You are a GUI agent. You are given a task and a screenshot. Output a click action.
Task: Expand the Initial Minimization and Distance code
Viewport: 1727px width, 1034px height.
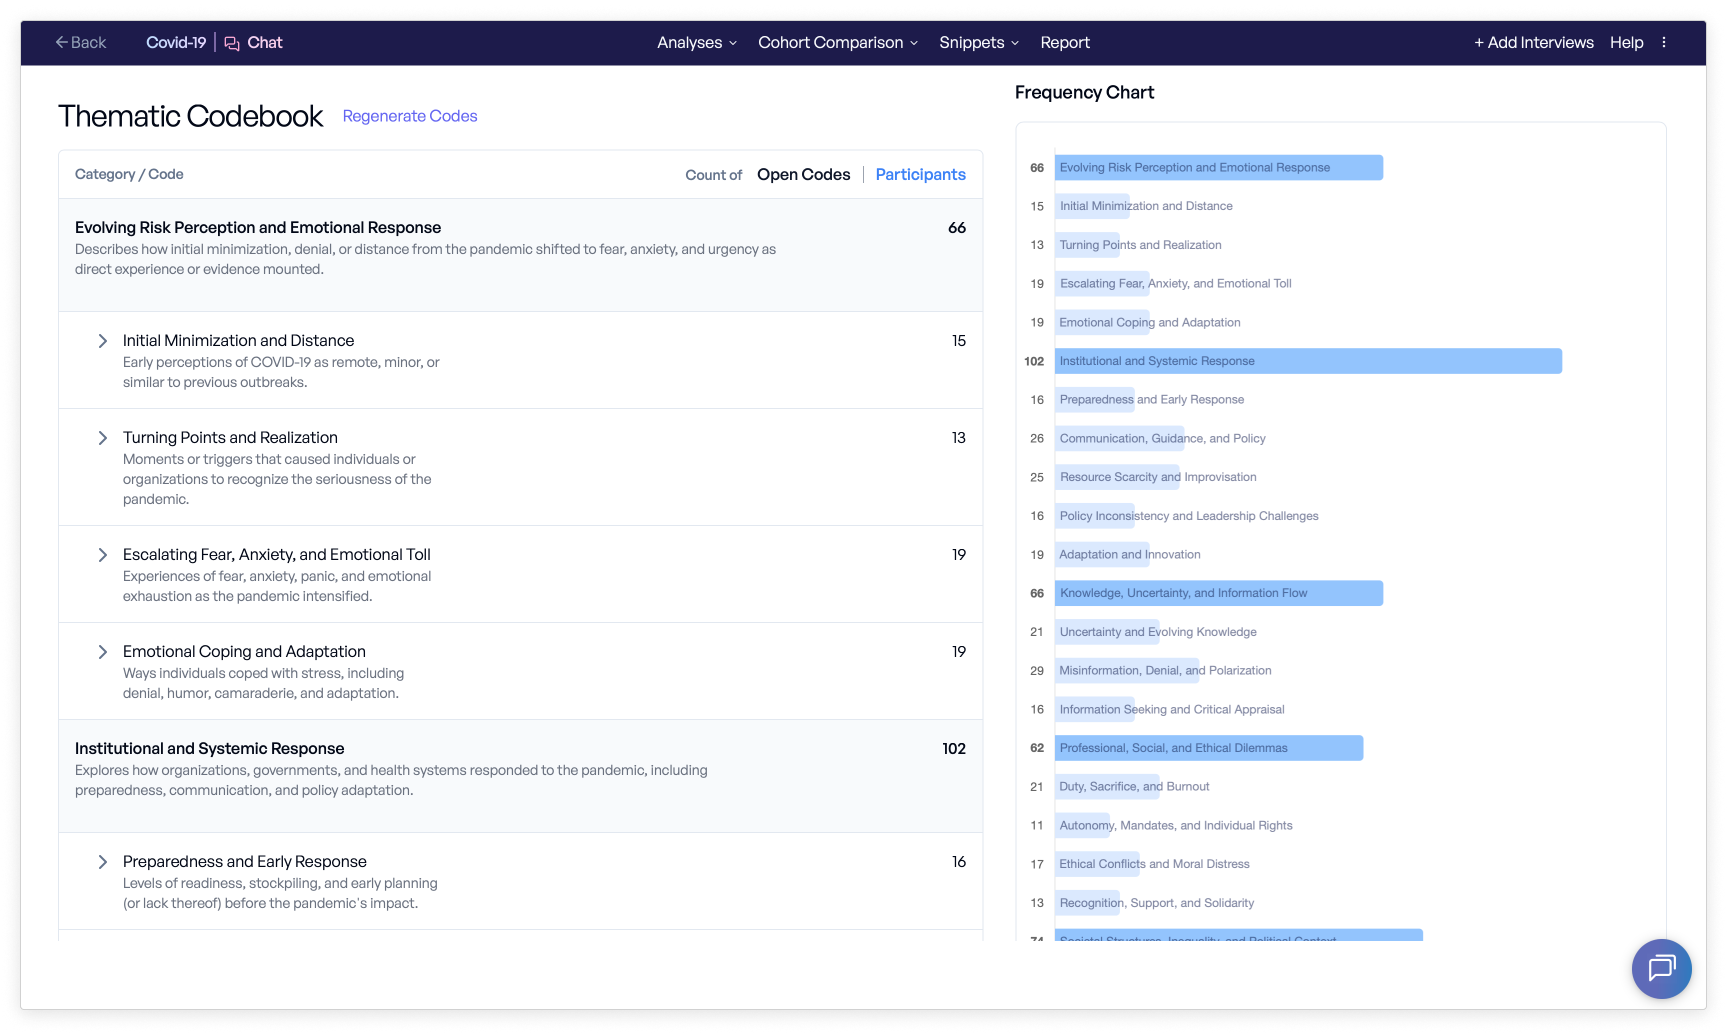(102, 341)
